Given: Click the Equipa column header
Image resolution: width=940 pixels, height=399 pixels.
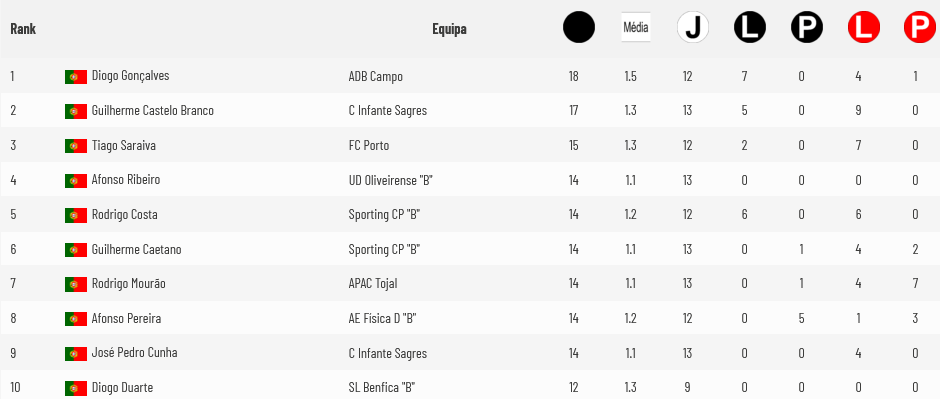Looking at the screenshot, I should point(449,29).
